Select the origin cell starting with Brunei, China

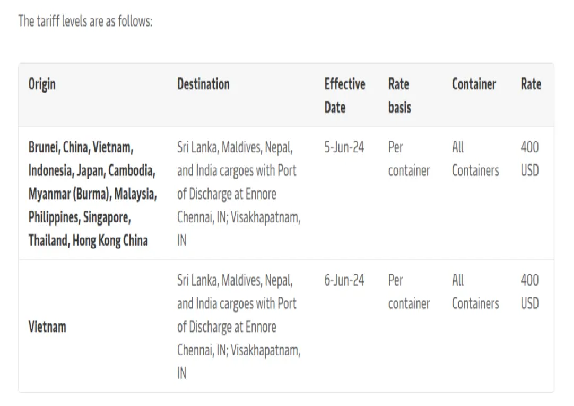(93, 194)
